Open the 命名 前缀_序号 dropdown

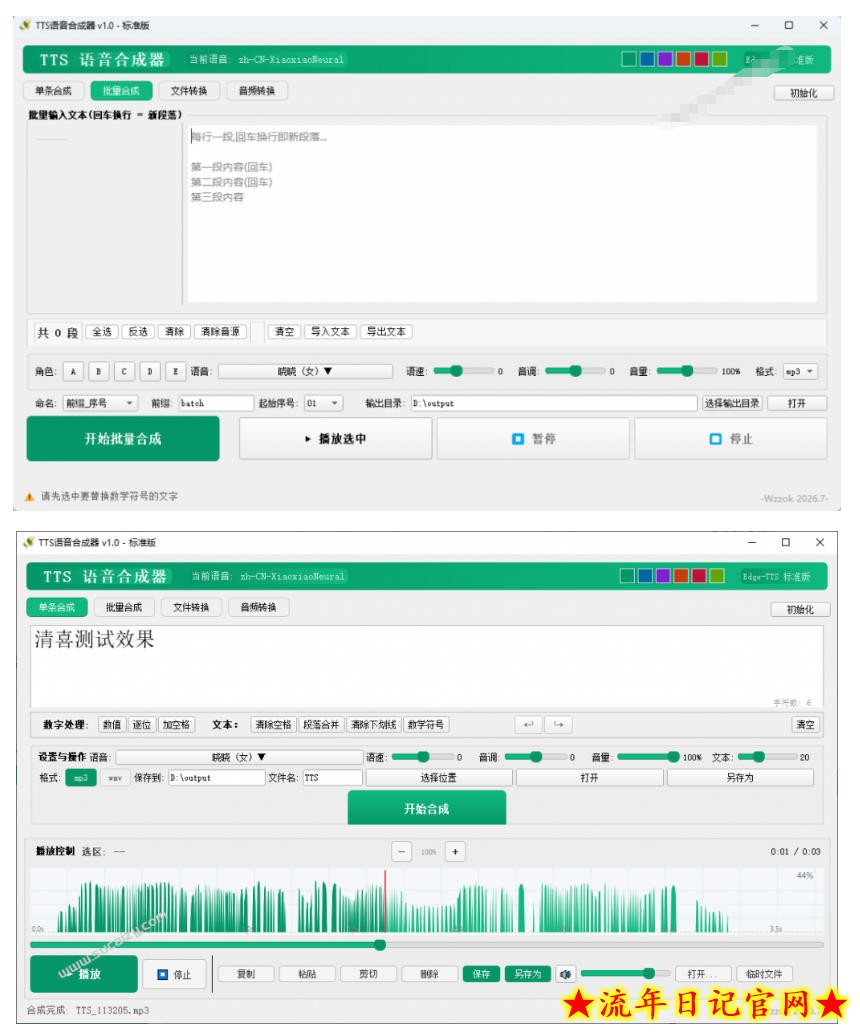pyautogui.click(x=100, y=403)
